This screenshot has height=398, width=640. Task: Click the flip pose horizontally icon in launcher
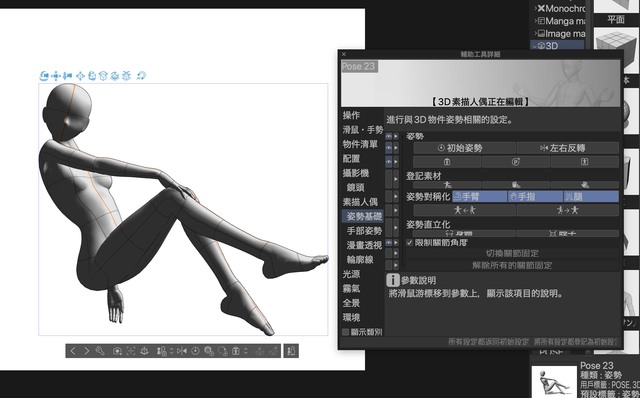click(182, 351)
